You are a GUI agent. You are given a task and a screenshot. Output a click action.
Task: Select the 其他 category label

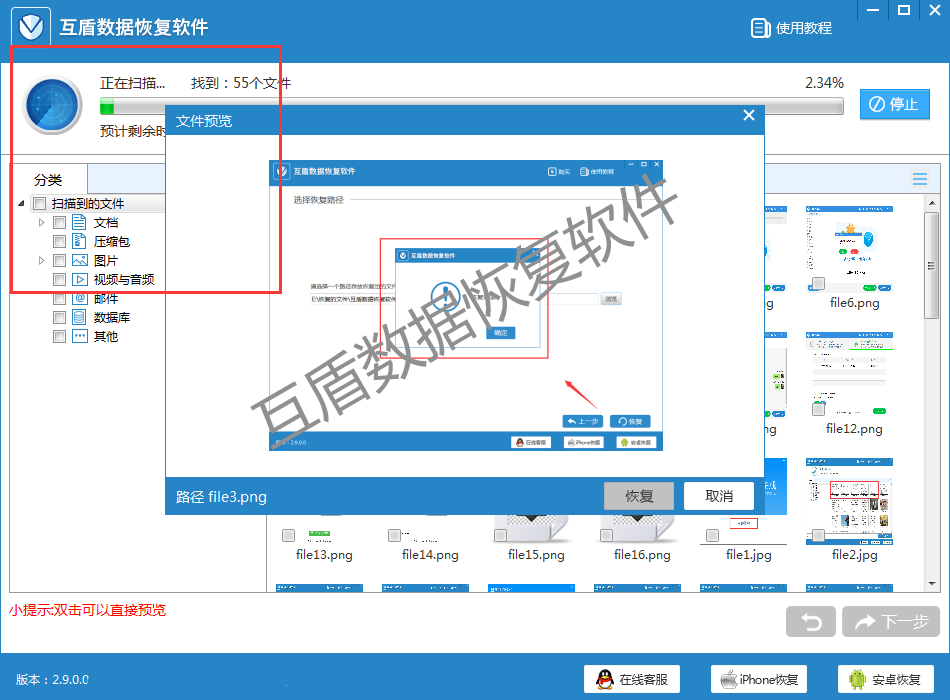tap(106, 336)
